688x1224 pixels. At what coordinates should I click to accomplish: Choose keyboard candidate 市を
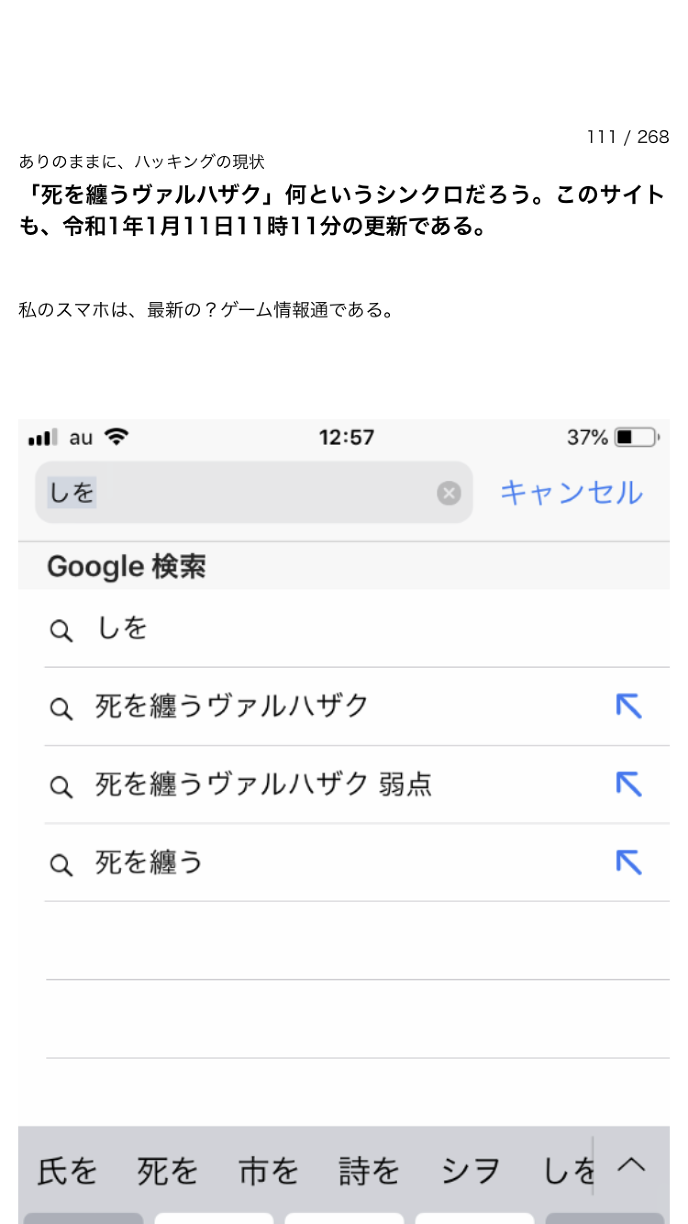[x=268, y=1171]
